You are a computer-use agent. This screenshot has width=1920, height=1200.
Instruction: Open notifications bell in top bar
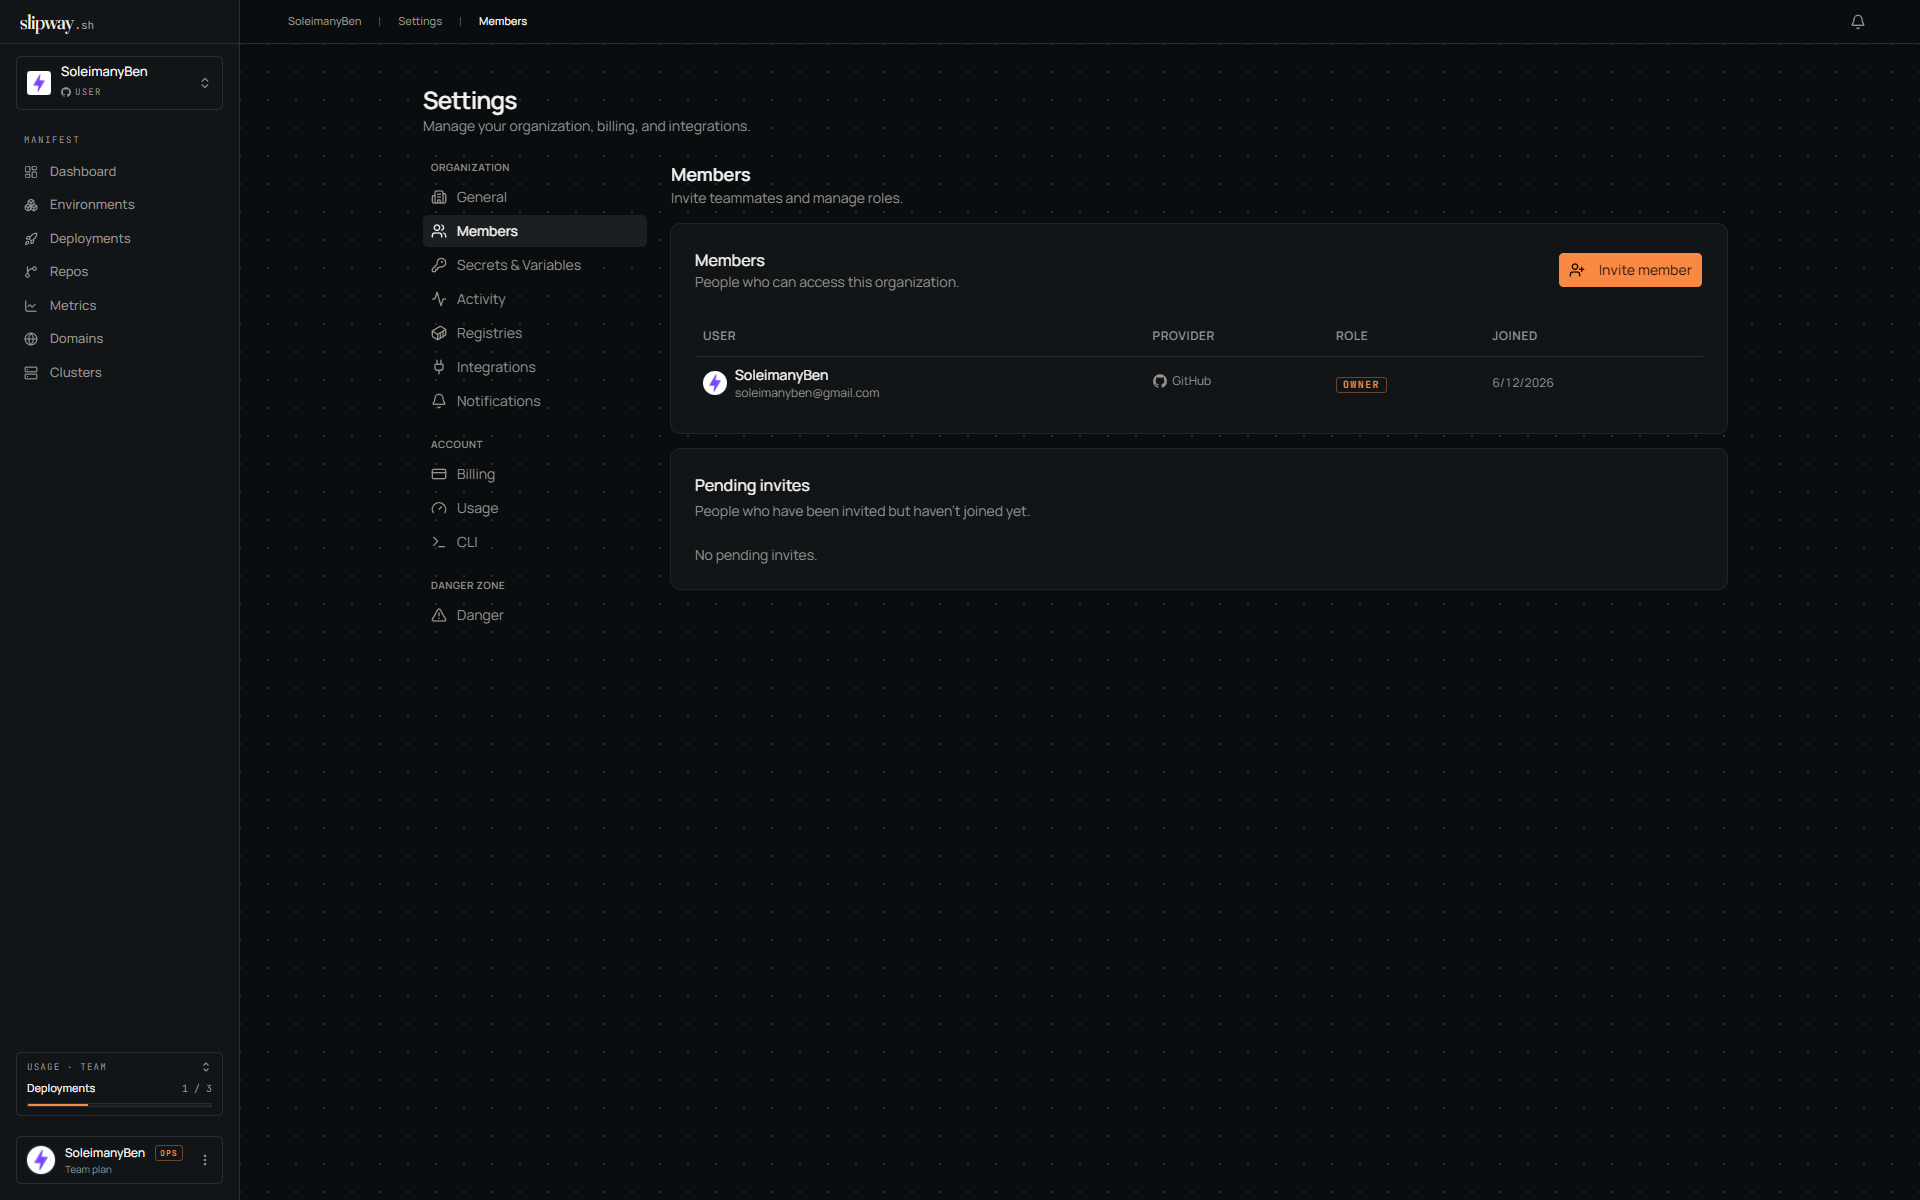[1857, 21]
